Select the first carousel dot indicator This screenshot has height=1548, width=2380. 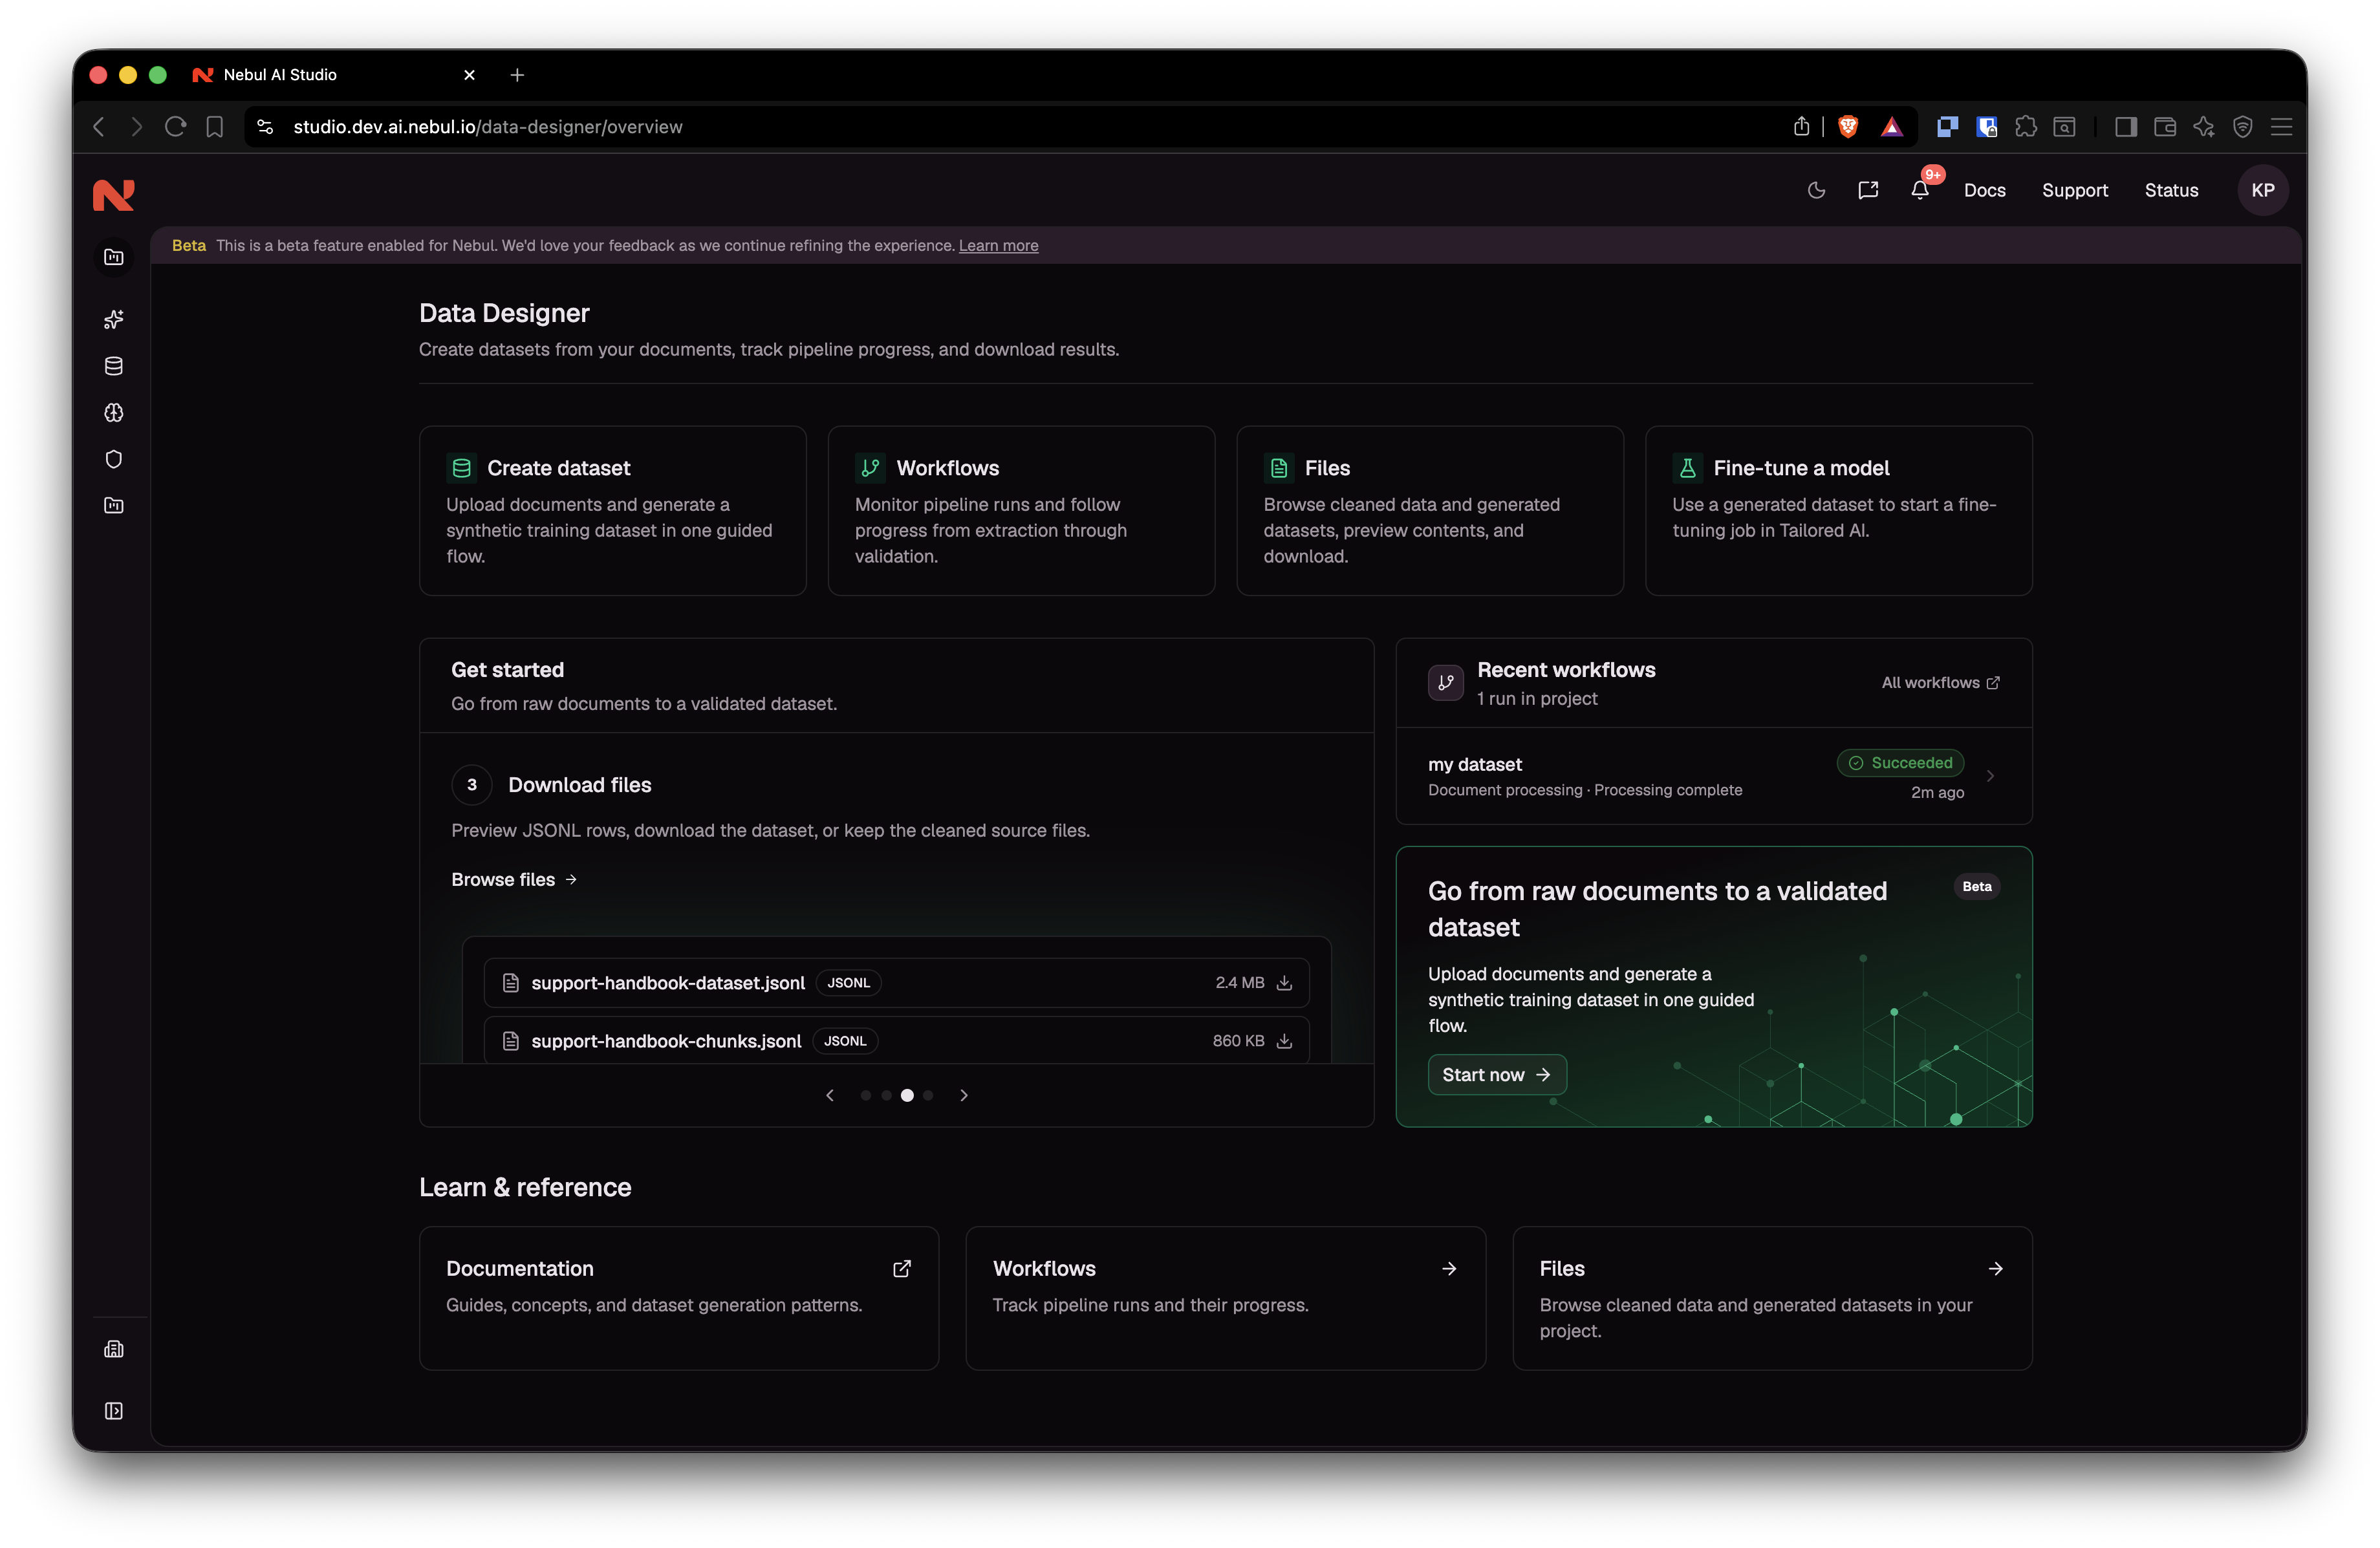(x=866, y=1096)
